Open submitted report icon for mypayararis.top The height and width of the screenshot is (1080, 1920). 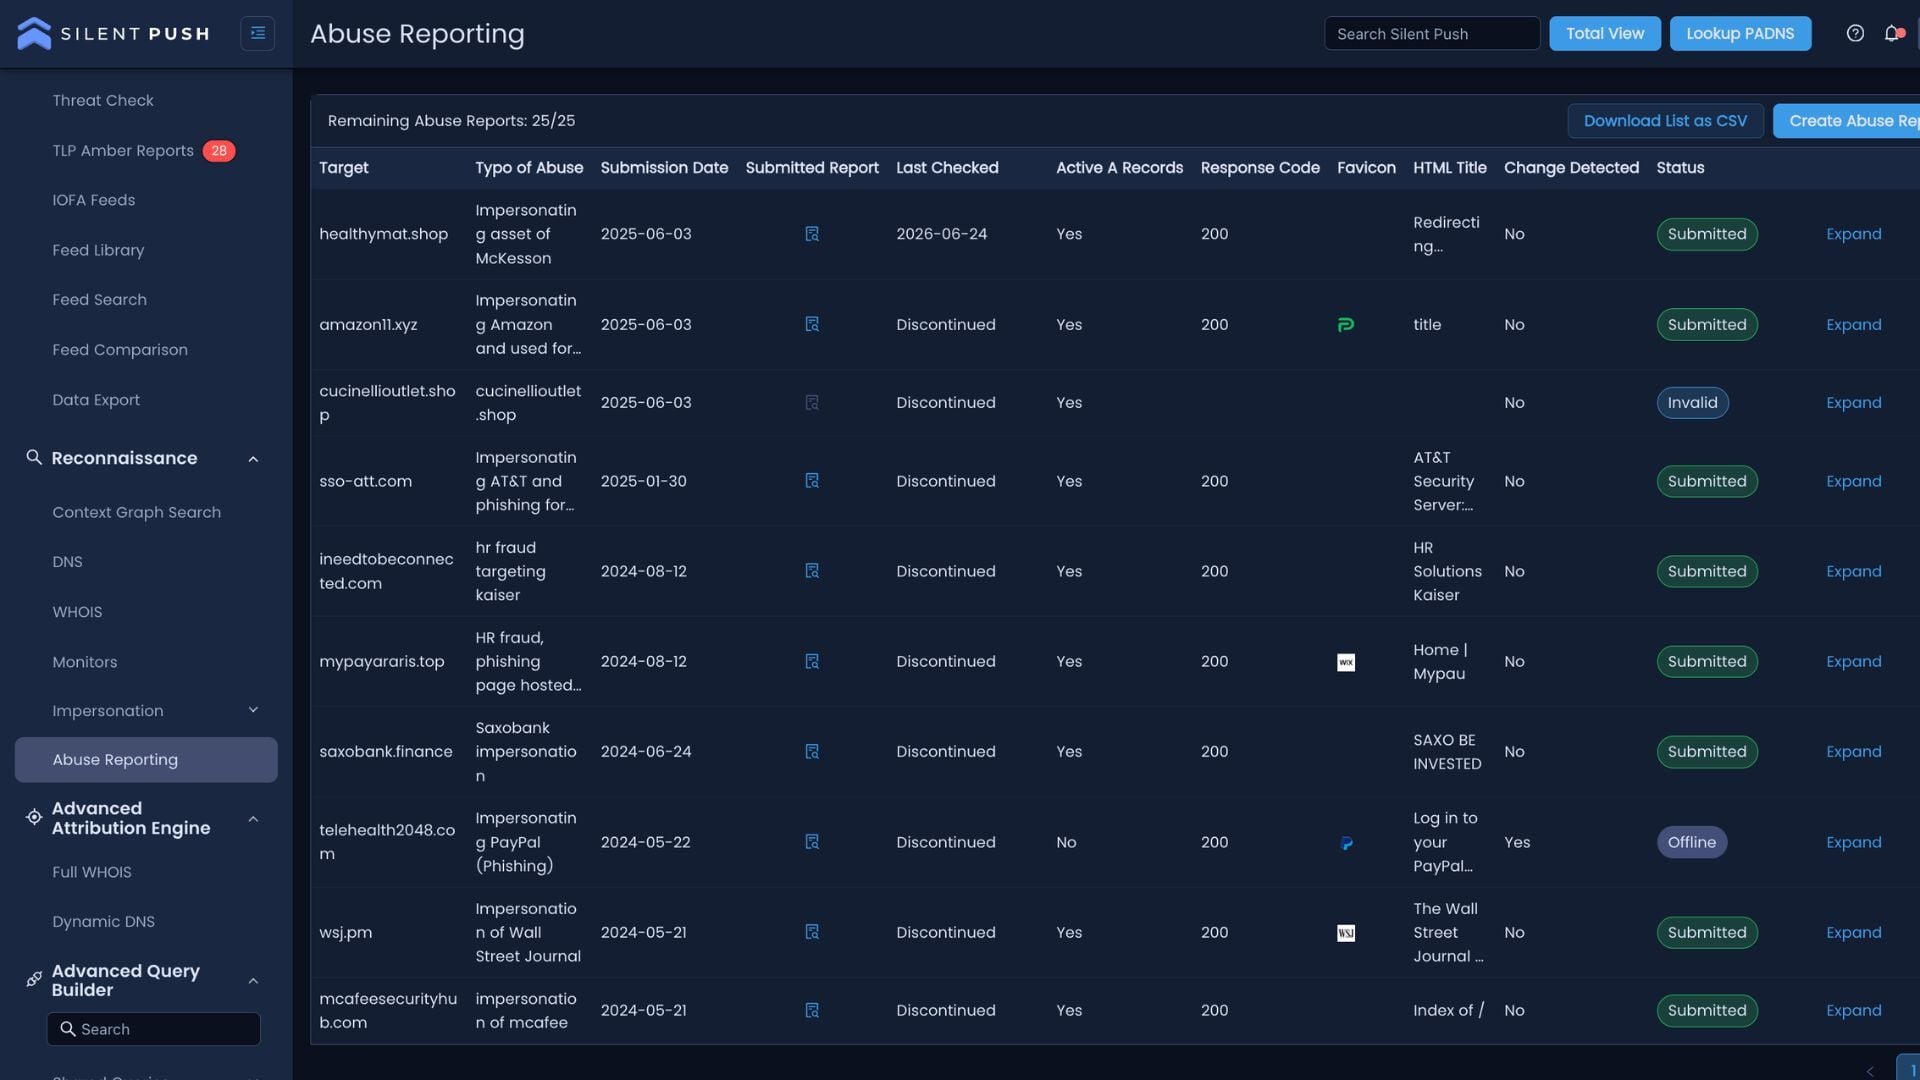tap(812, 661)
